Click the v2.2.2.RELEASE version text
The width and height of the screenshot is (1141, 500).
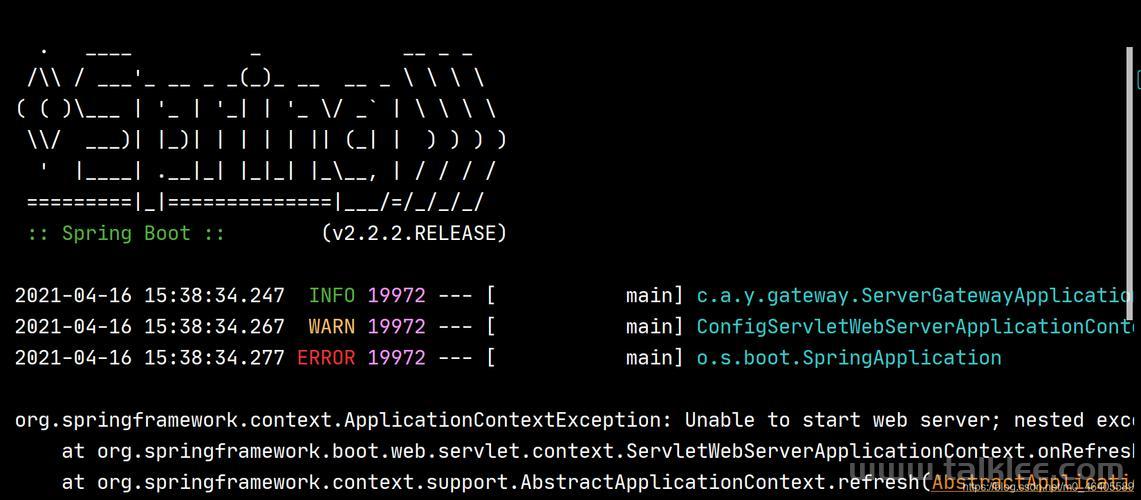414,234
